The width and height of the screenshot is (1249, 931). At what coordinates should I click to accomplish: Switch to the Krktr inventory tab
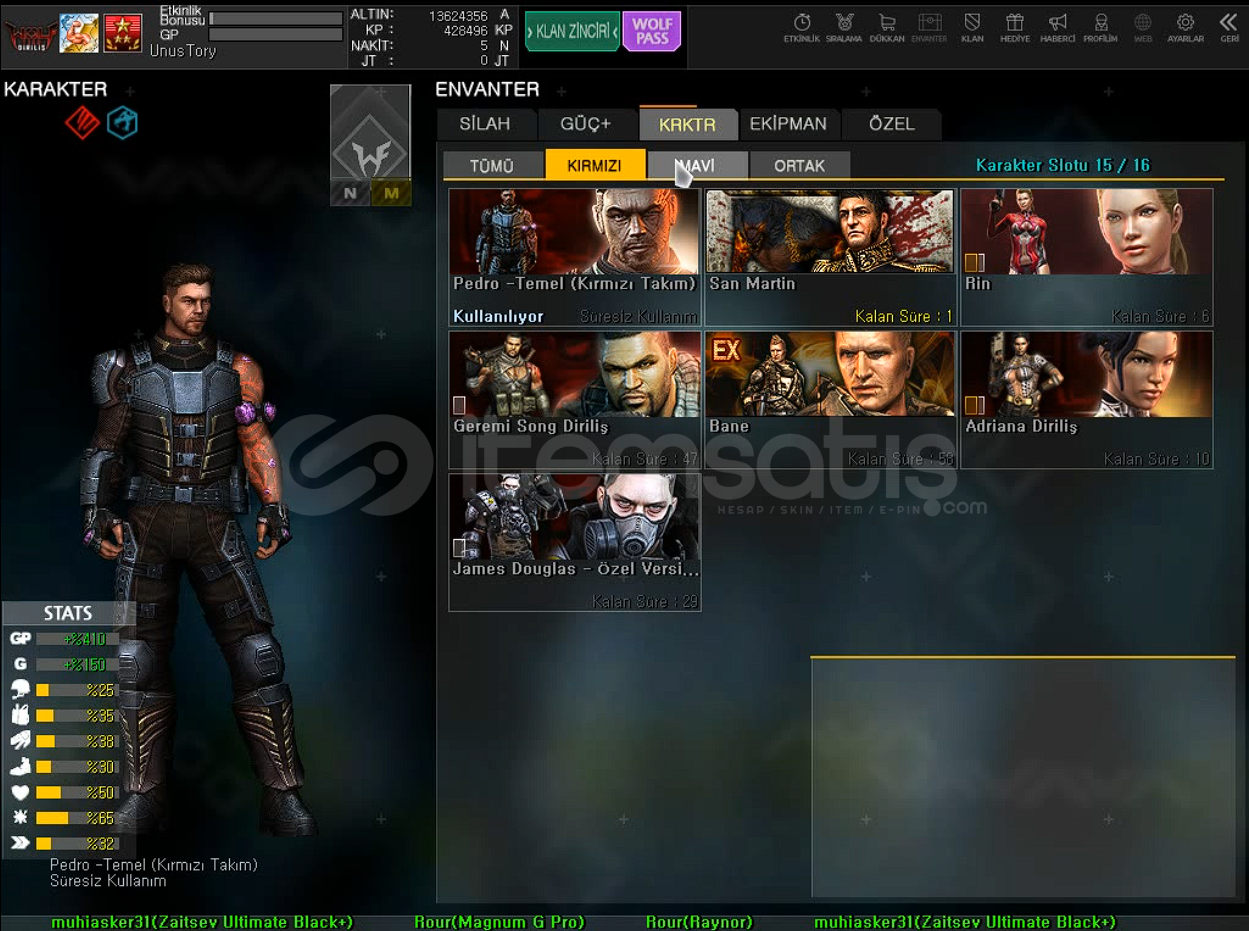pyautogui.click(x=687, y=124)
